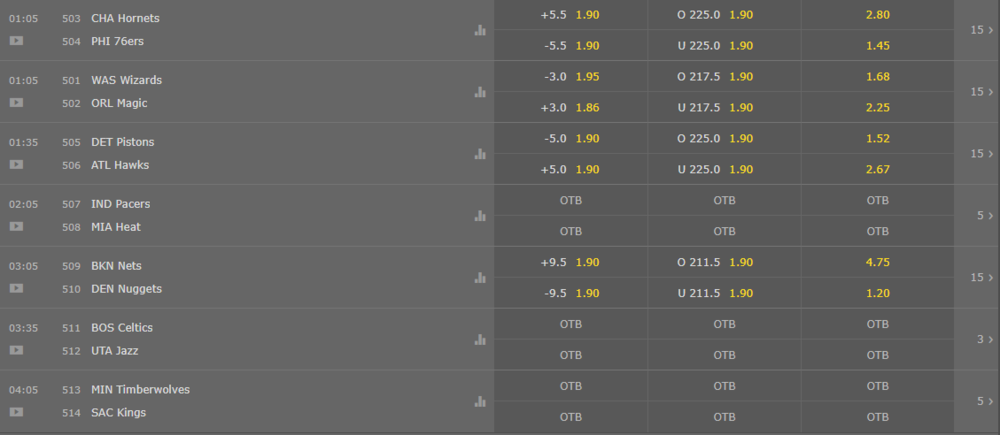The image size is (1000, 435).
Task: Open live stream icon for Pacers vs Heat
Action: click(x=16, y=226)
